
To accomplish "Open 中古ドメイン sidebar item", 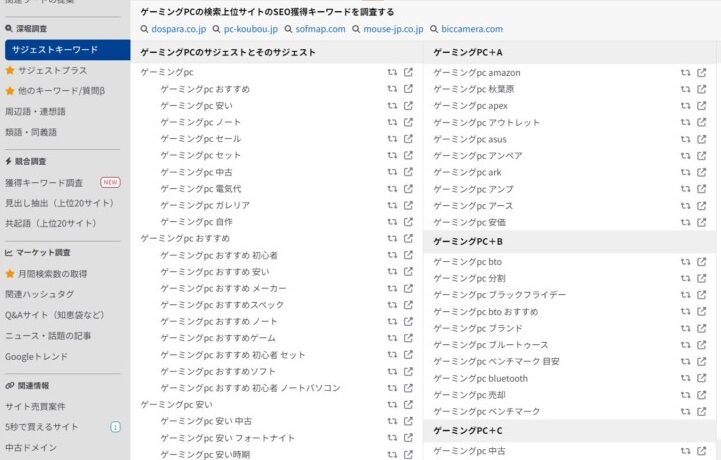I will pyautogui.click(x=31, y=448).
